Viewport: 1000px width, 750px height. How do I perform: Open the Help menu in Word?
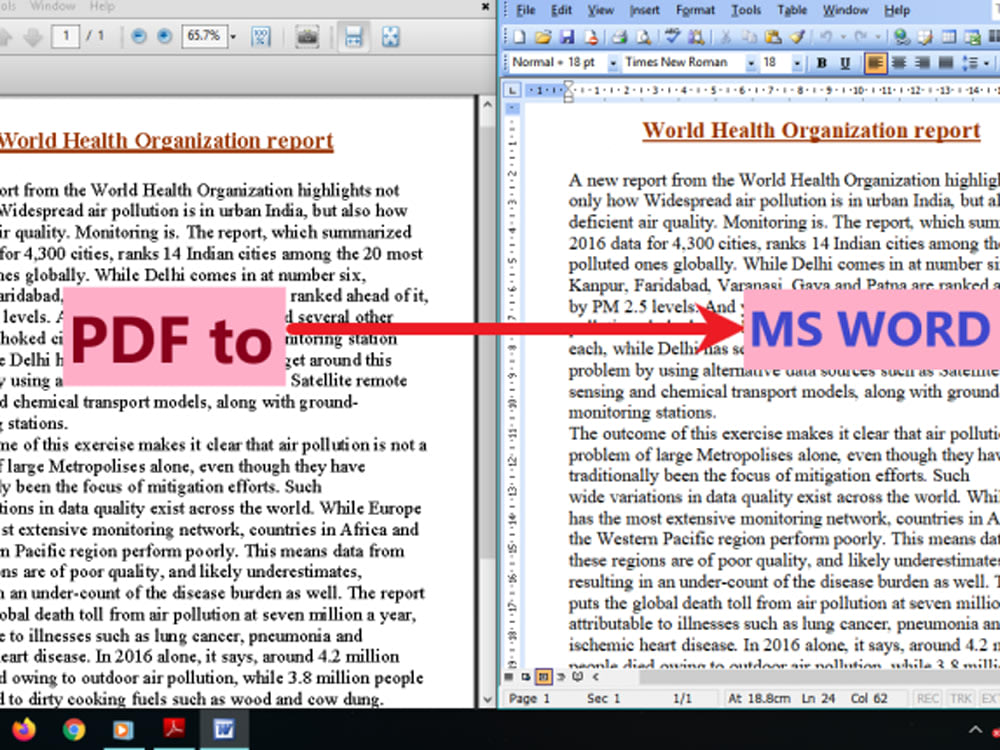pyautogui.click(x=897, y=10)
